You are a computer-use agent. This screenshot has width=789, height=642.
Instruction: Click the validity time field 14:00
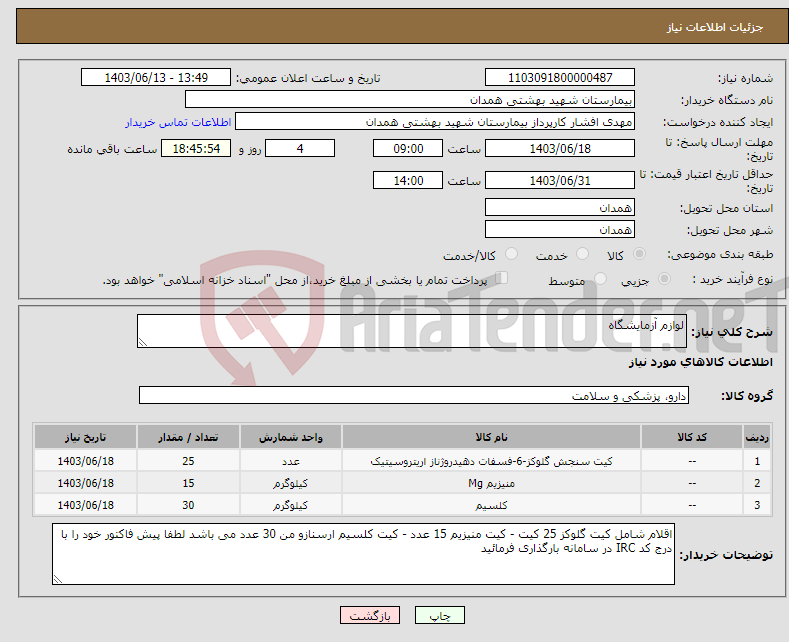coord(408,180)
